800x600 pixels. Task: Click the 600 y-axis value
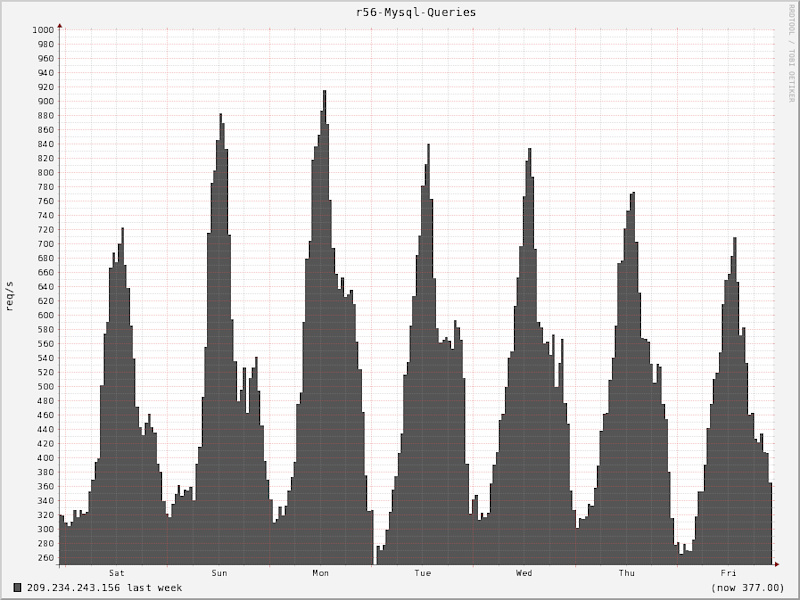coord(45,315)
